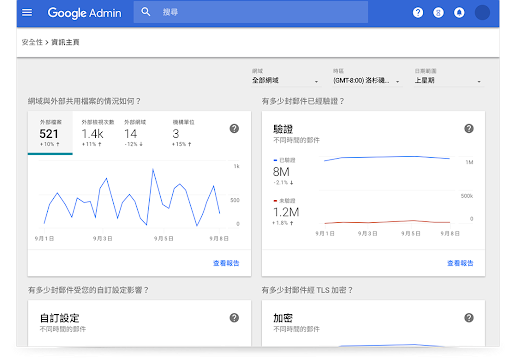This screenshot has width=512, height=362.
Task: Open the hamburger main menu
Action: point(27,13)
